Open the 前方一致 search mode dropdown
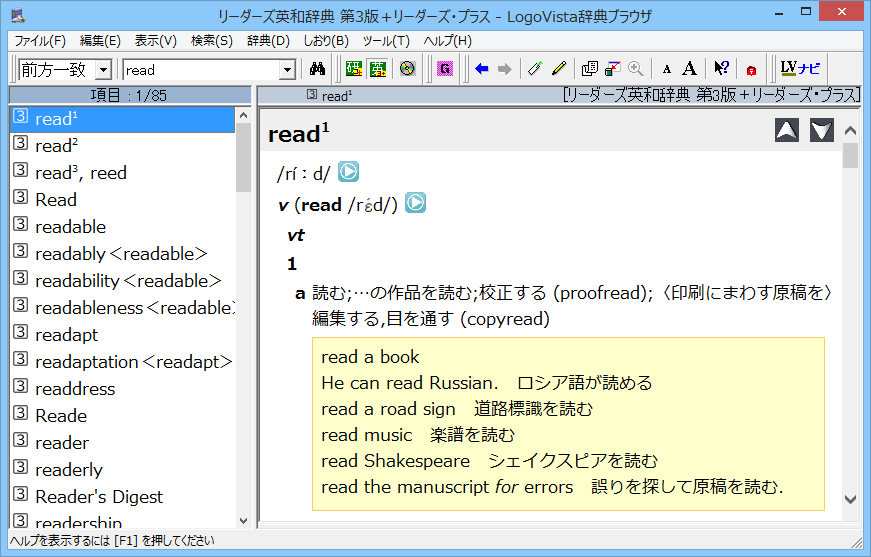Screen dimensions: 871x557 (104, 70)
